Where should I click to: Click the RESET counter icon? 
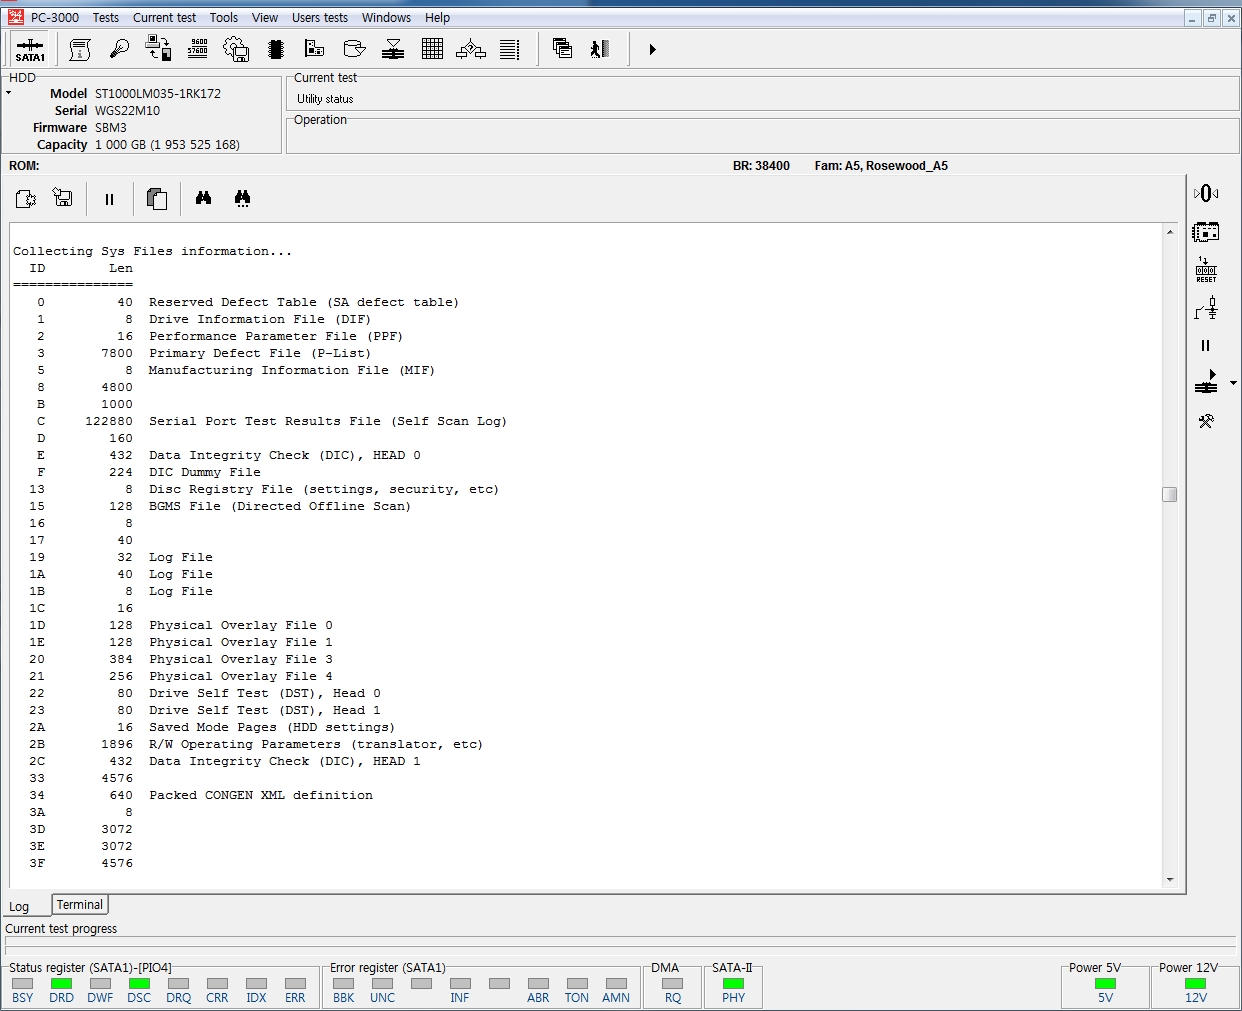tap(1206, 270)
